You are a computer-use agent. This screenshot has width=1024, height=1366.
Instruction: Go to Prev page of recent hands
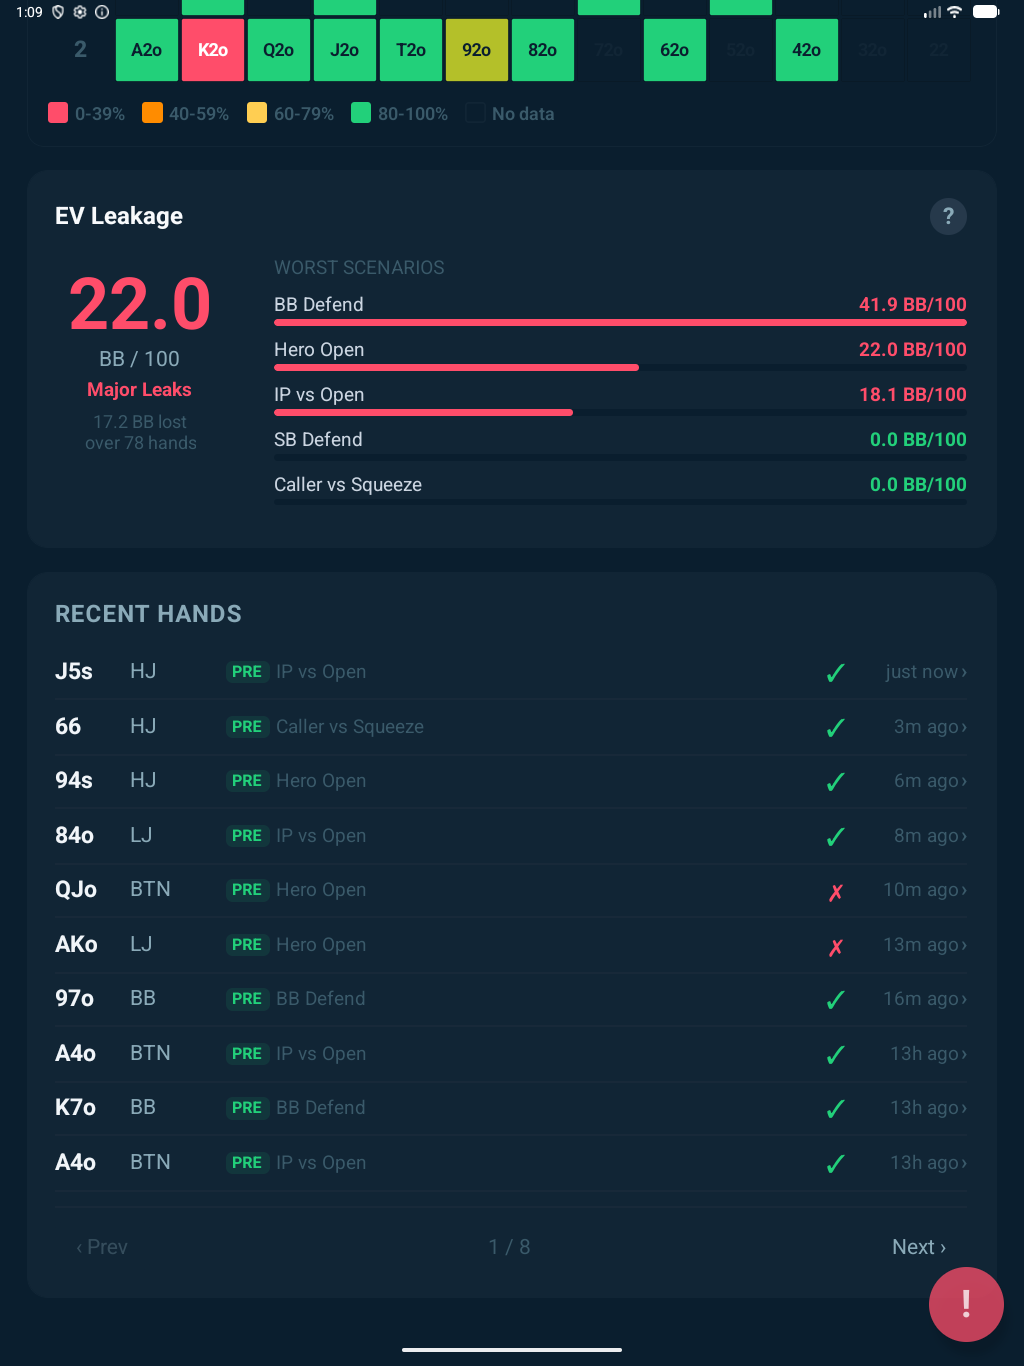click(x=102, y=1247)
